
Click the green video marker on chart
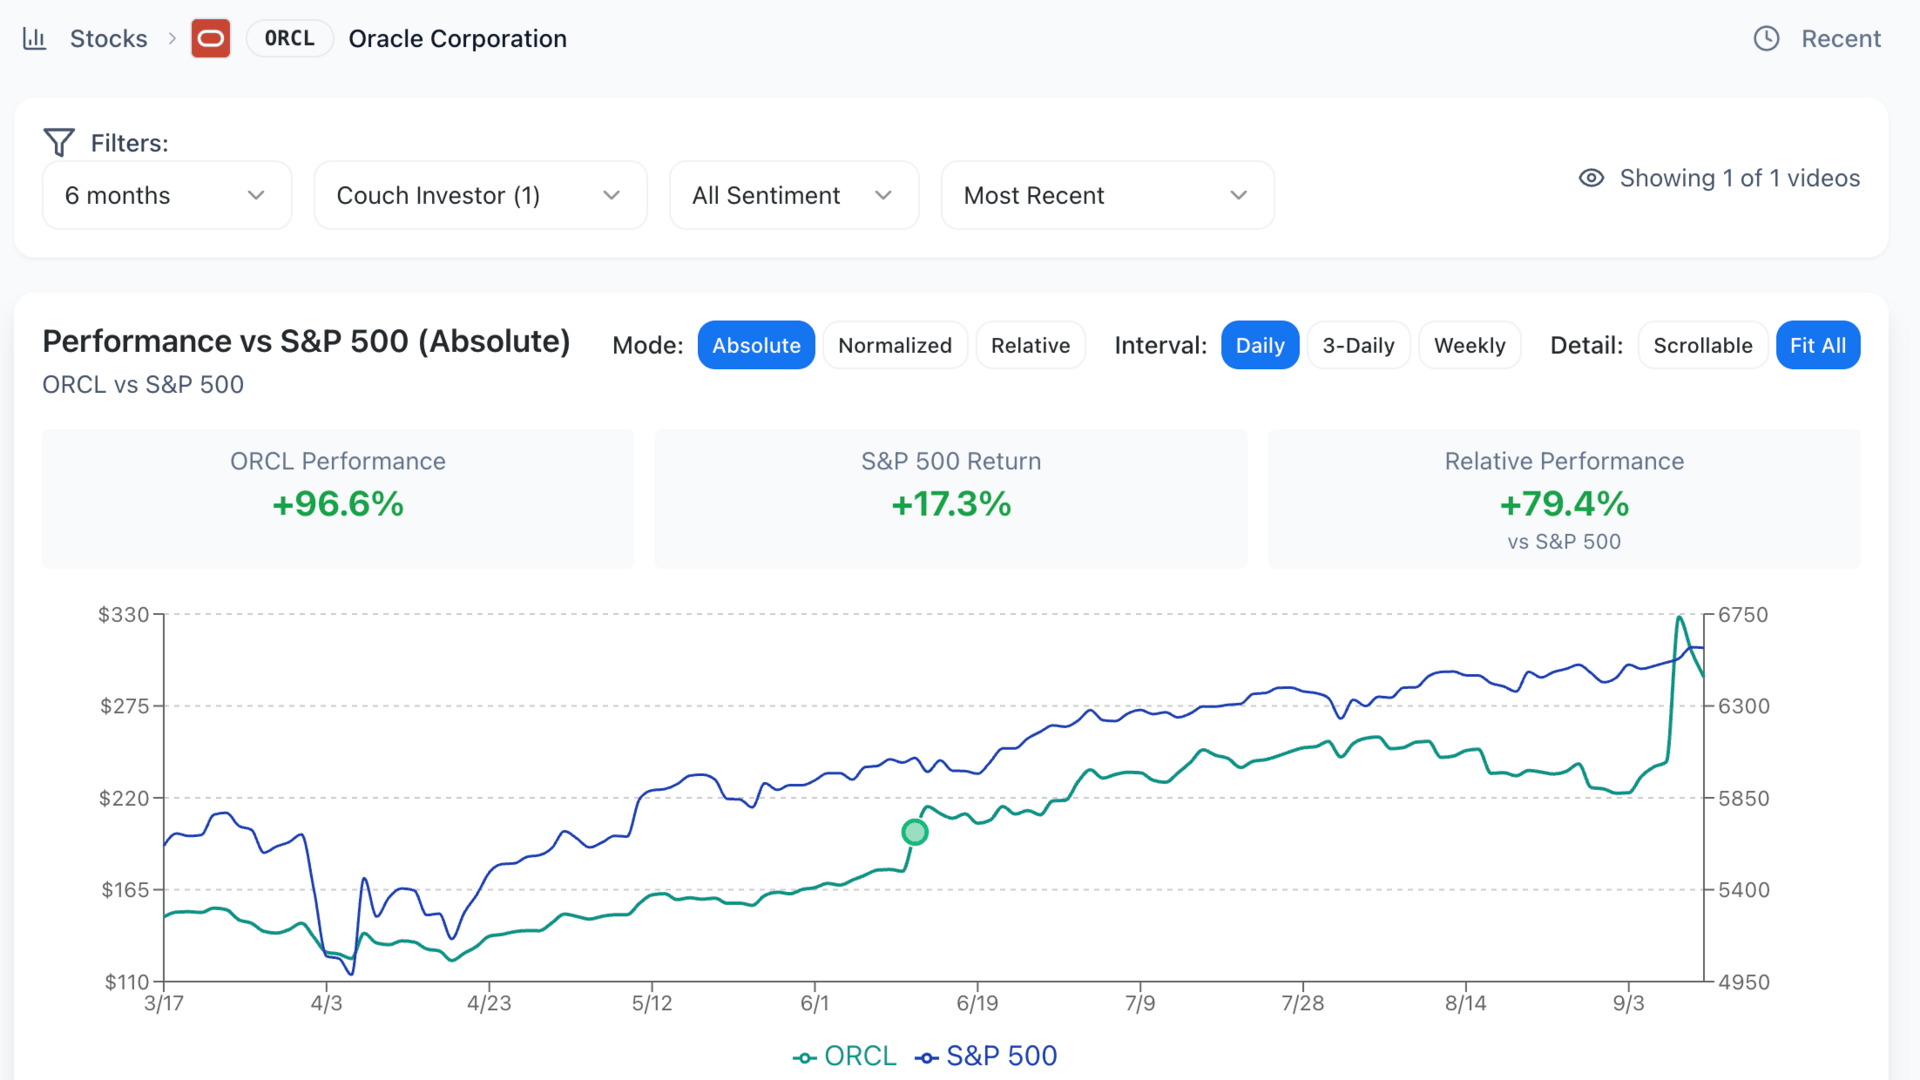pos(914,832)
